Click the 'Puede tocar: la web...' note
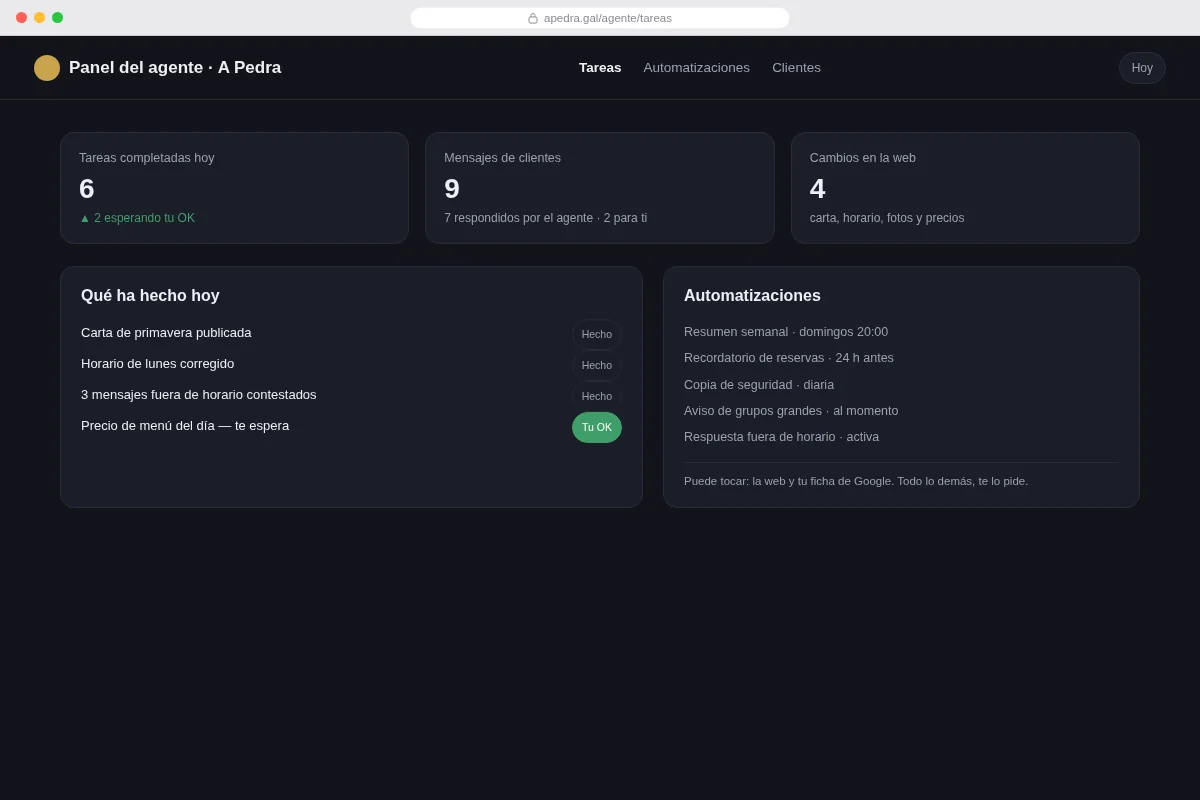This screenshot has height=800, width=1200. 856,481
